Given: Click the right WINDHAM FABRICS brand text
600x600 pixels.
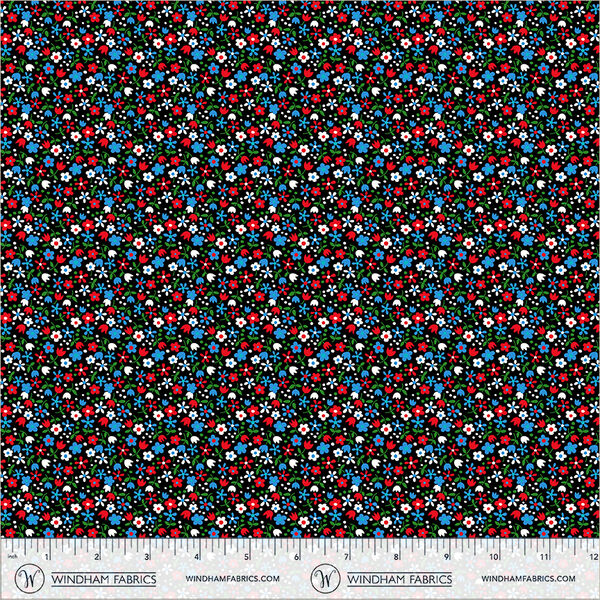Looking at the screenshot, I should (x=399, y=579).
